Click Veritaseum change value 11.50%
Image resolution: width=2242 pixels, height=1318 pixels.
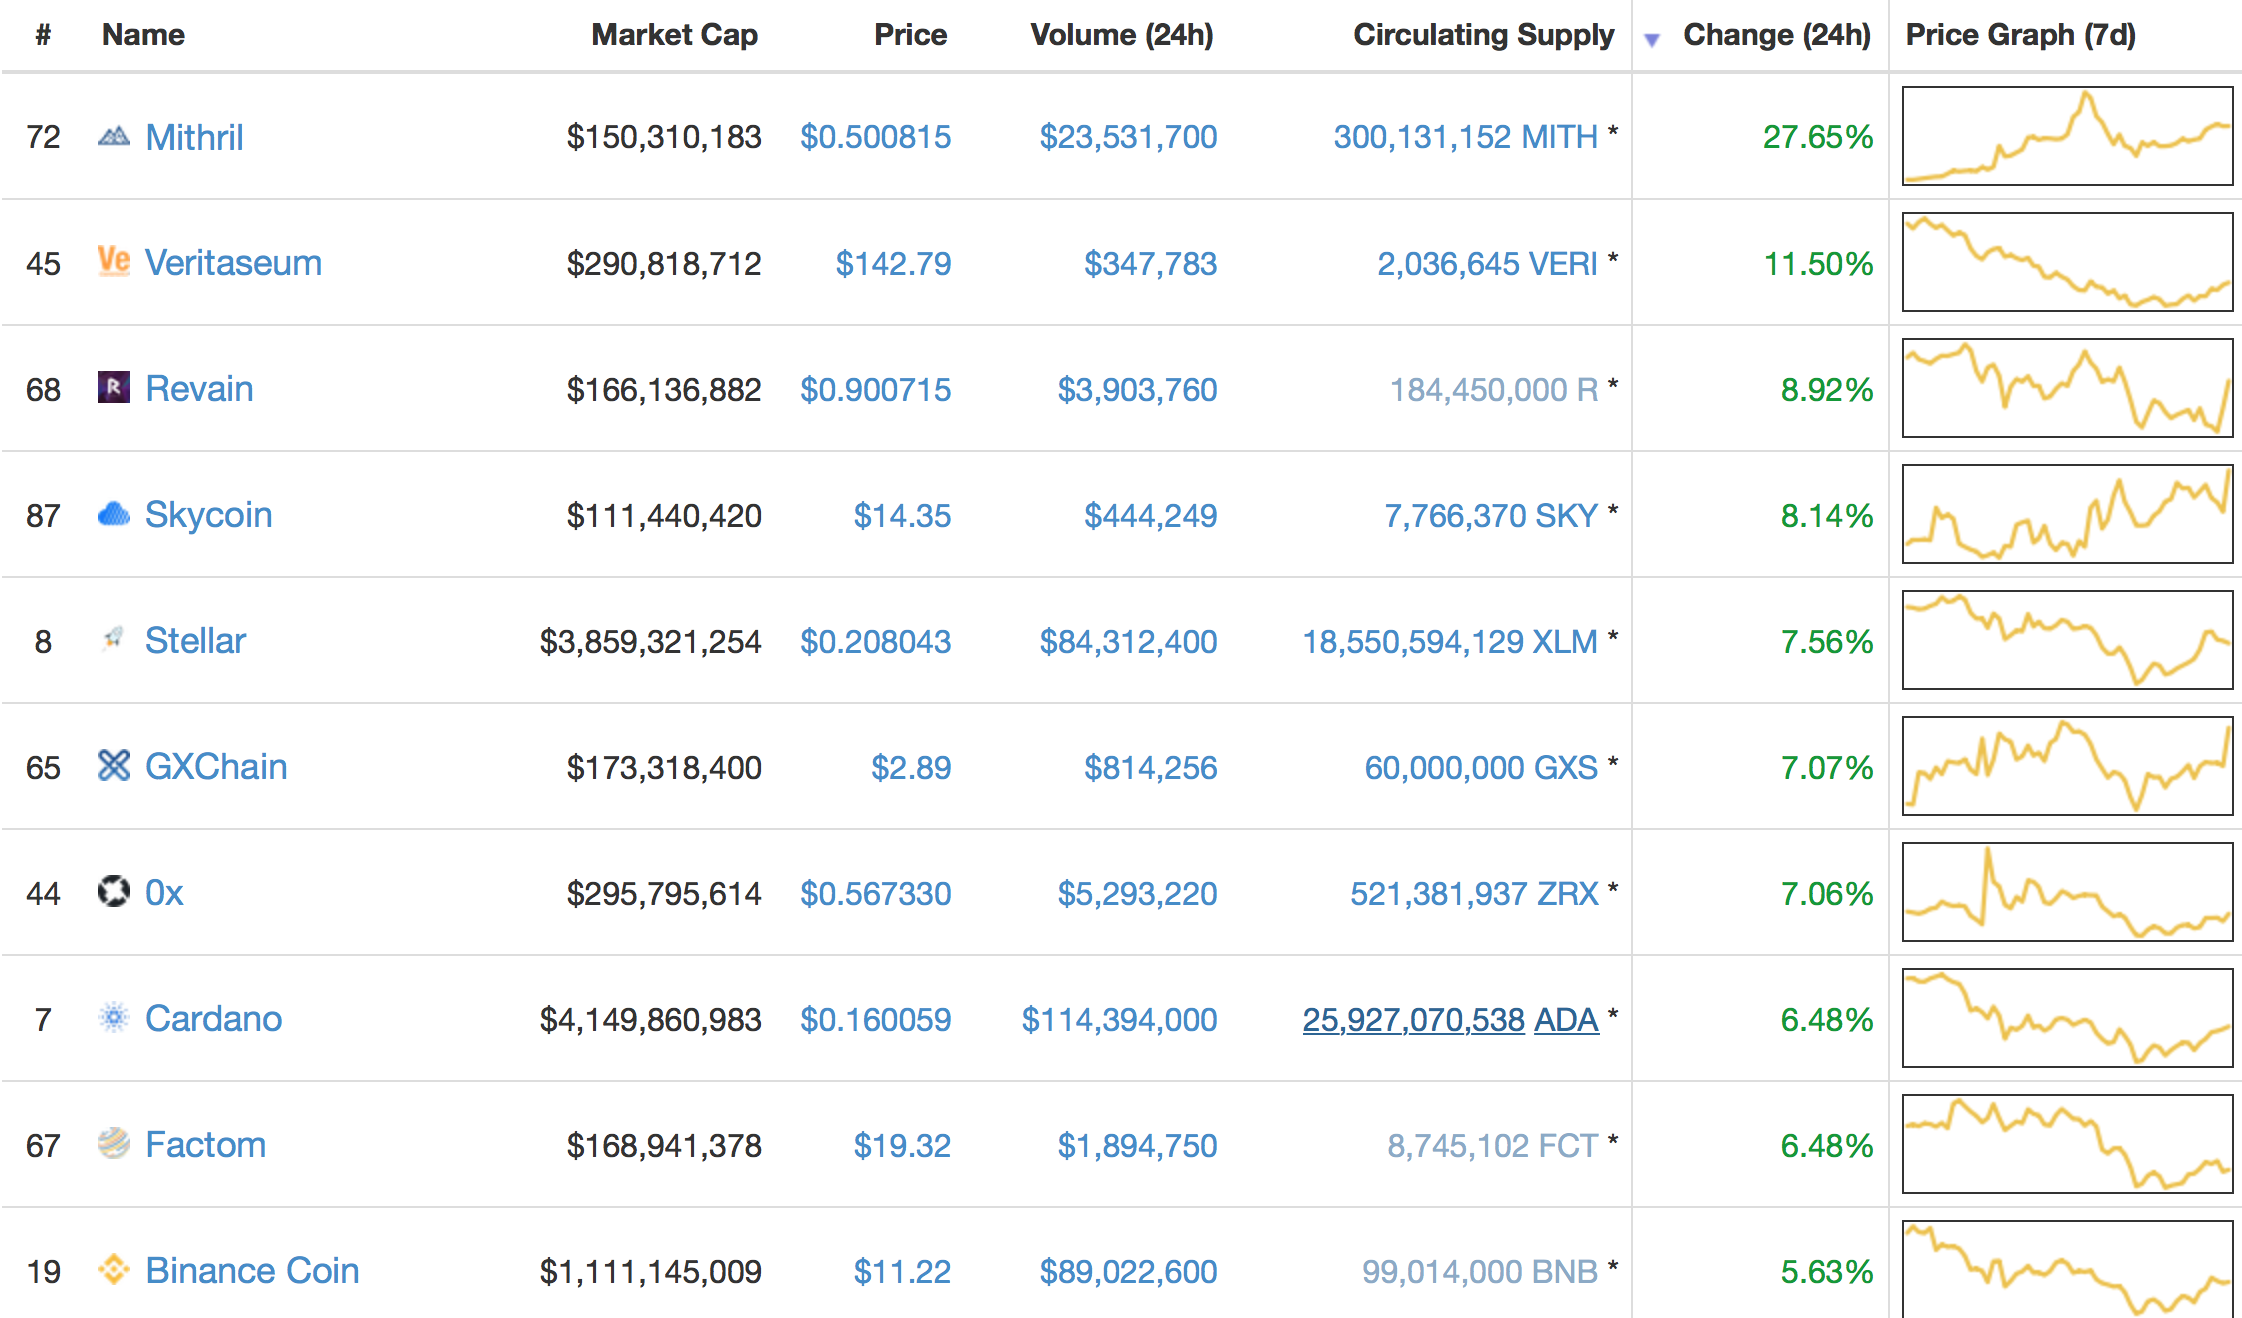pos(1817,263)
